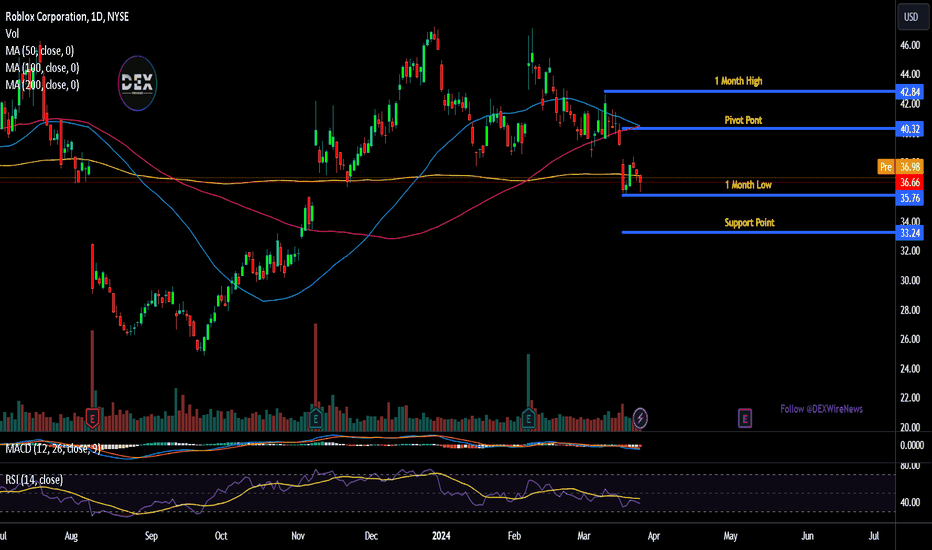Click the Oct label on time axis
Screen dimensions: 932x550
click(x=221, y=536)
